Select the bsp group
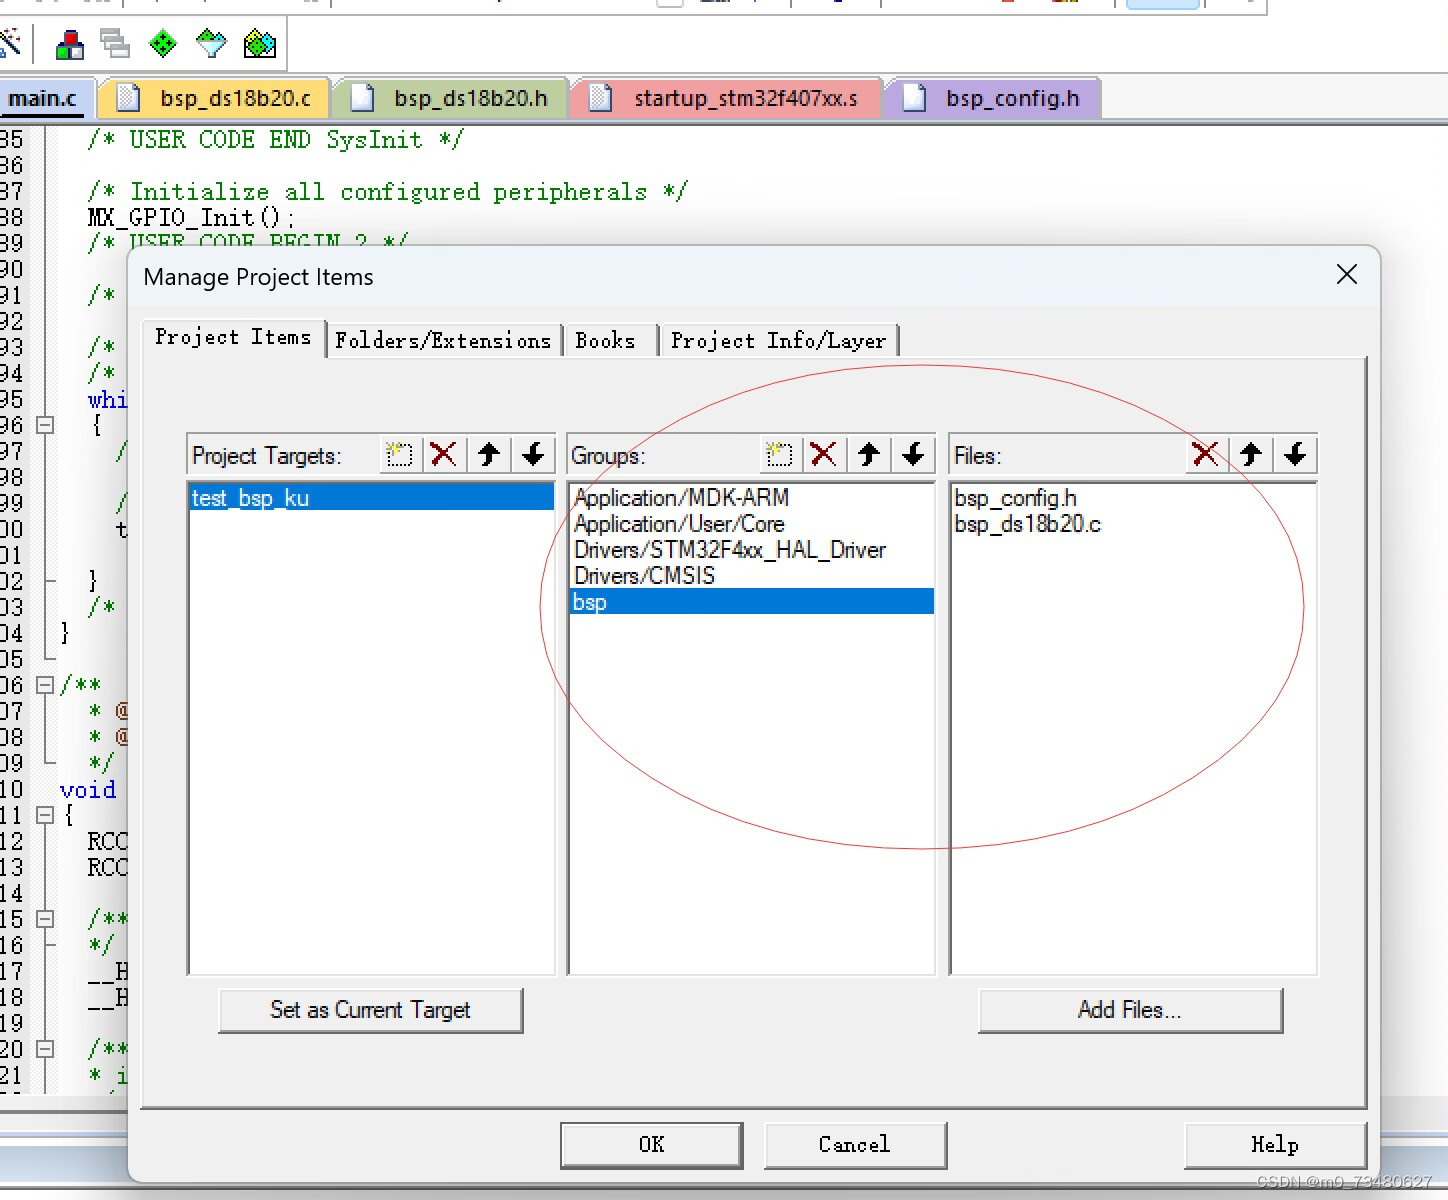This screenshot has height=1200, width=1448. tap(752, 602)
